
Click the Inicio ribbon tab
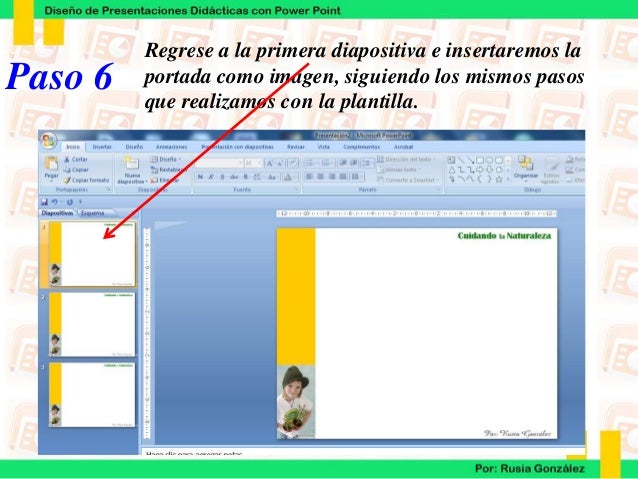click(73, 147)
